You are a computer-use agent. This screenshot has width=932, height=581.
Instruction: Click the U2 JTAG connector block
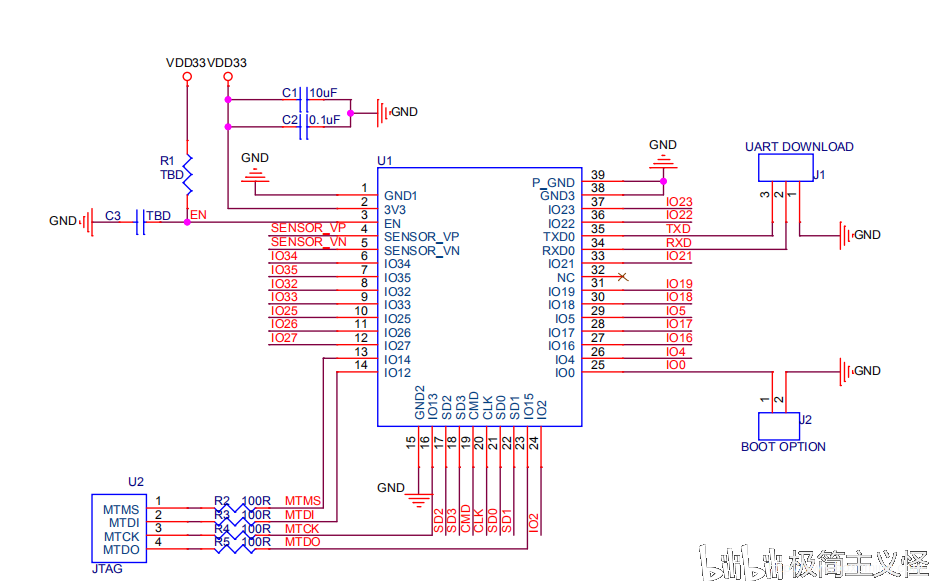click(x=119, y=528)
